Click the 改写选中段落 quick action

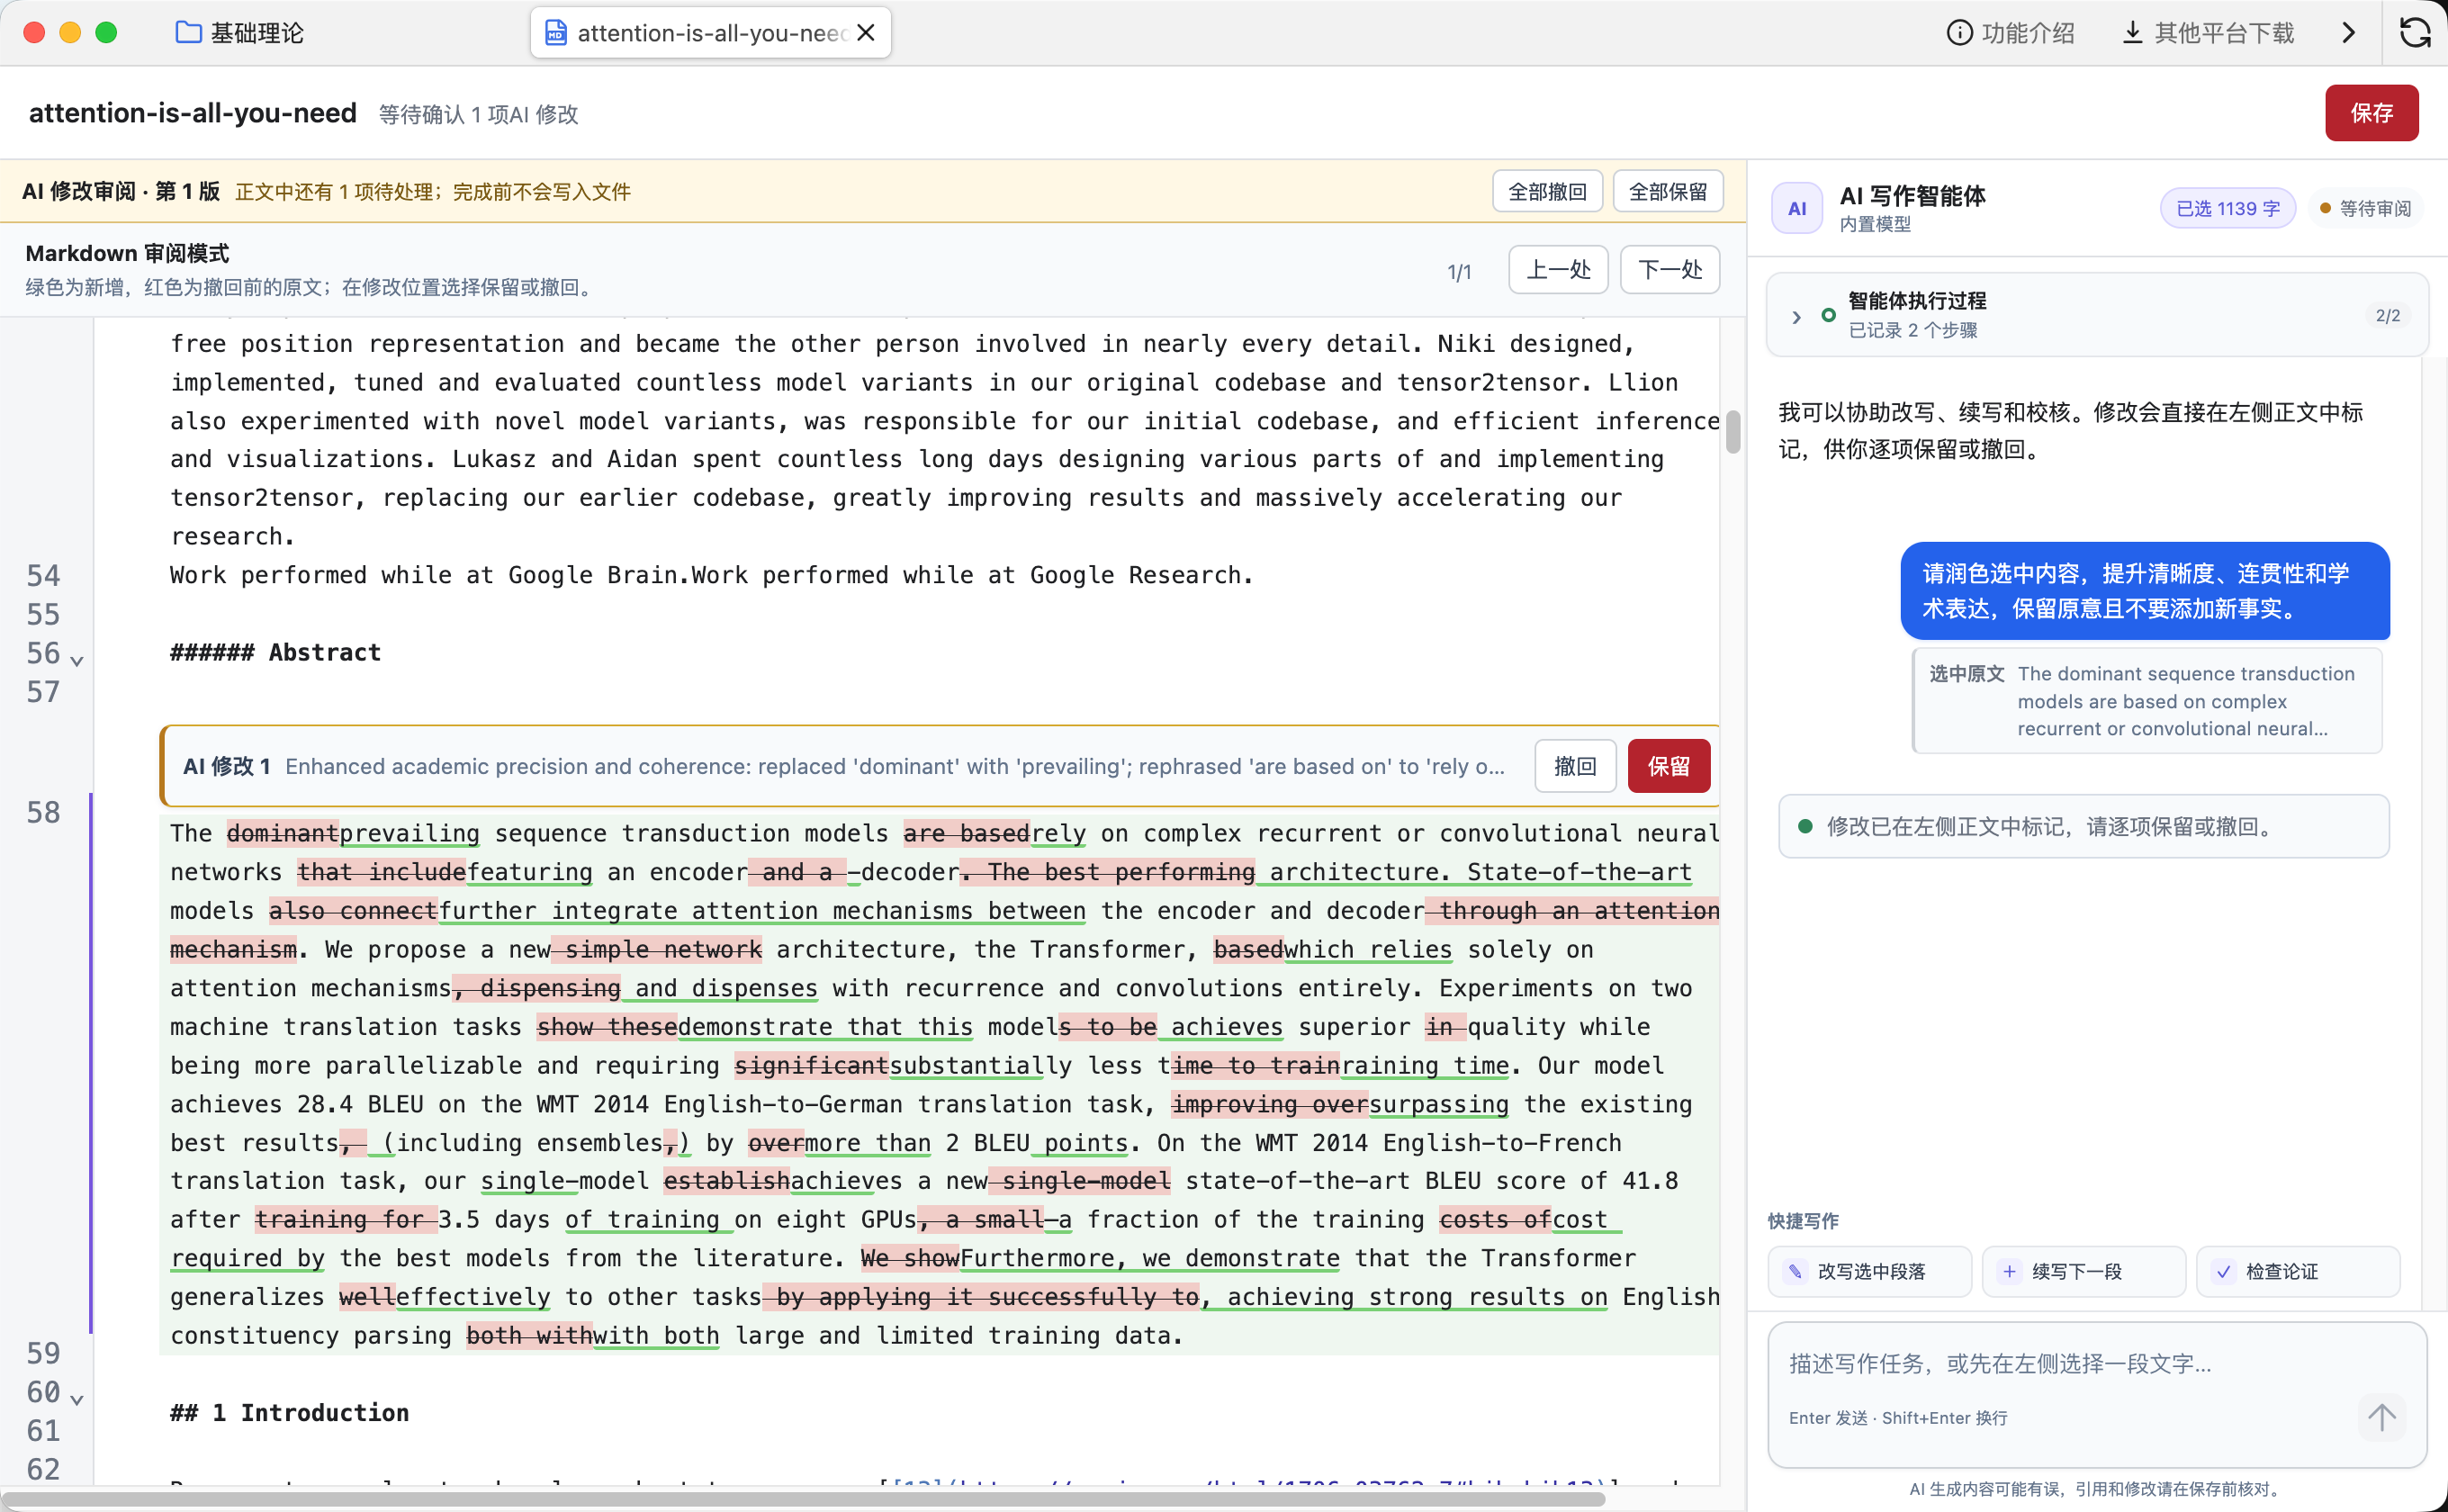[1869, 1271]
